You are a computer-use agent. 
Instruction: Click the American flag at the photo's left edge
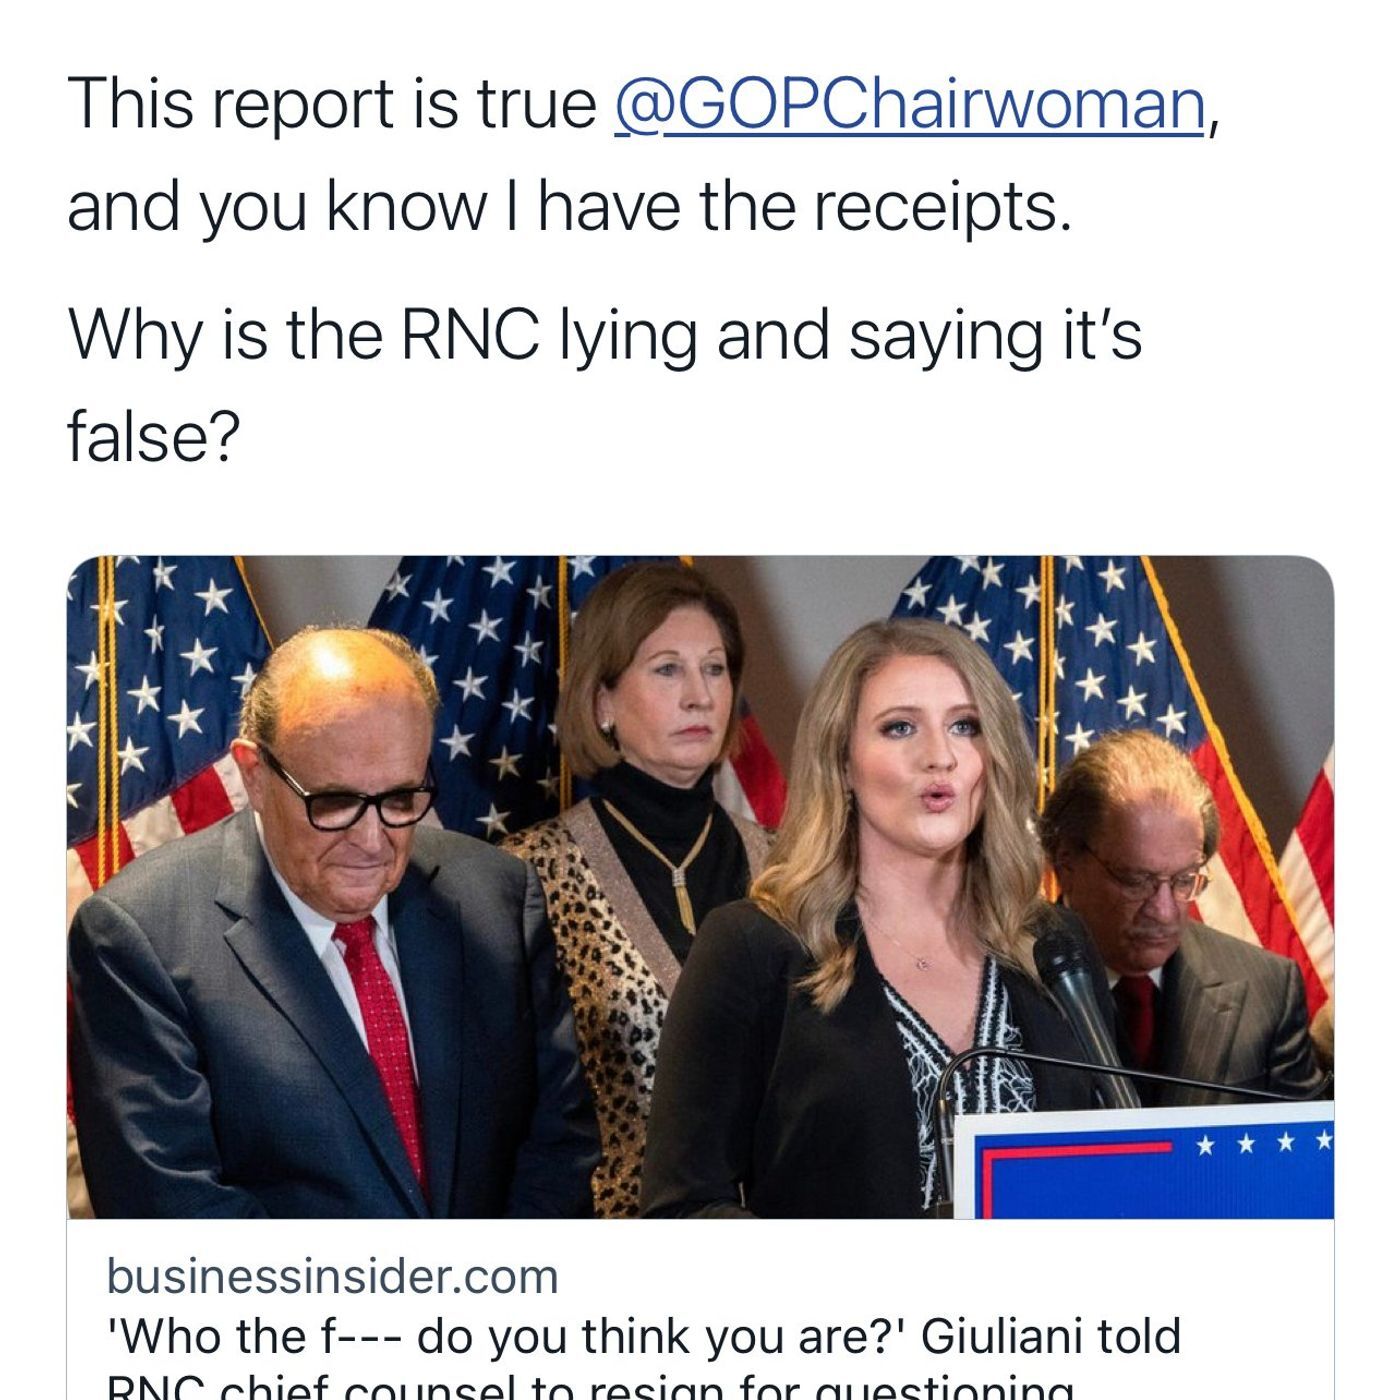click(150, 700)
